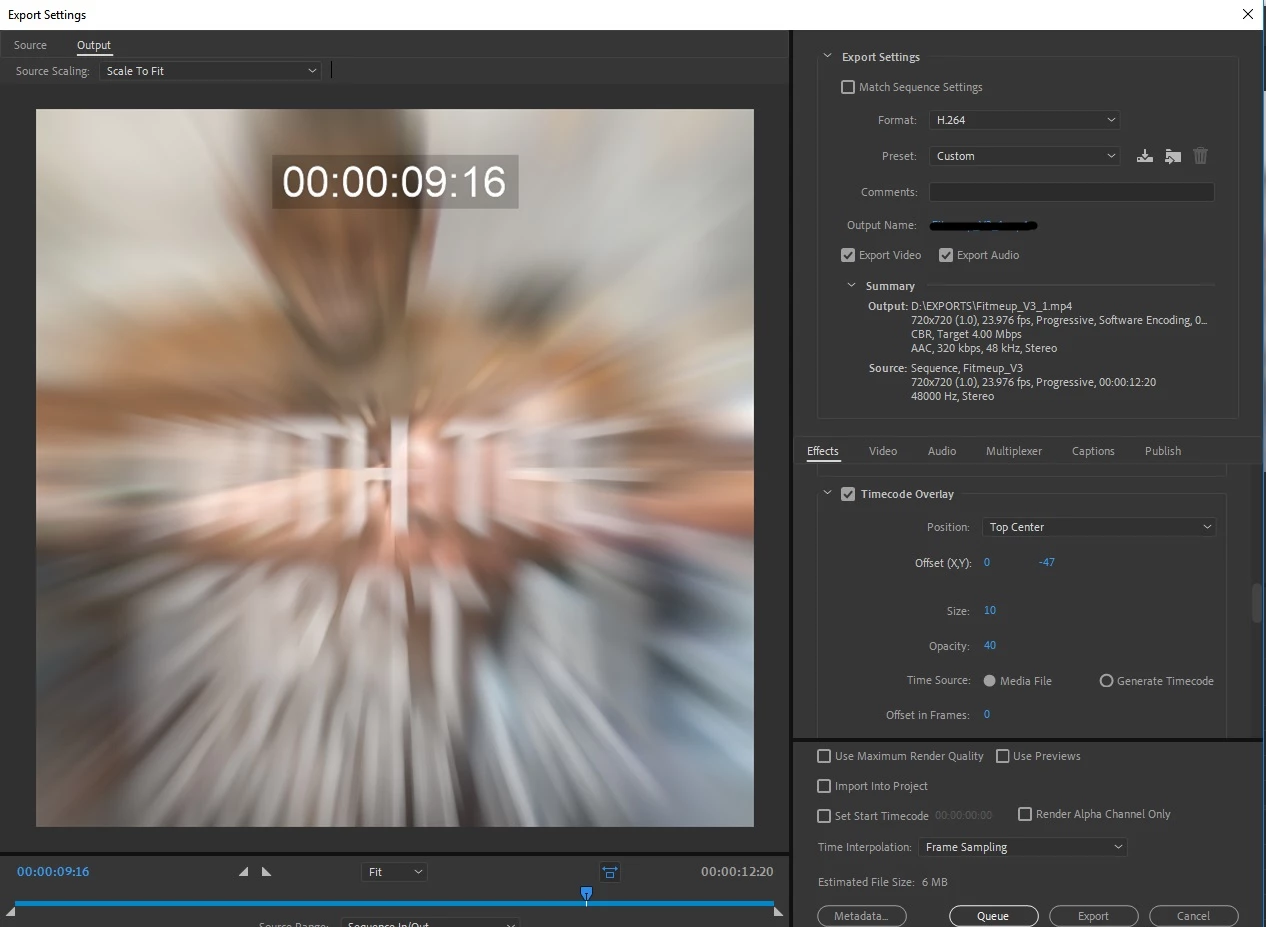Image resolution: width=1266 pixels, height=927 pixels.
Task: Enable Use Maximum Render Quality
Action: click(824, 756)
